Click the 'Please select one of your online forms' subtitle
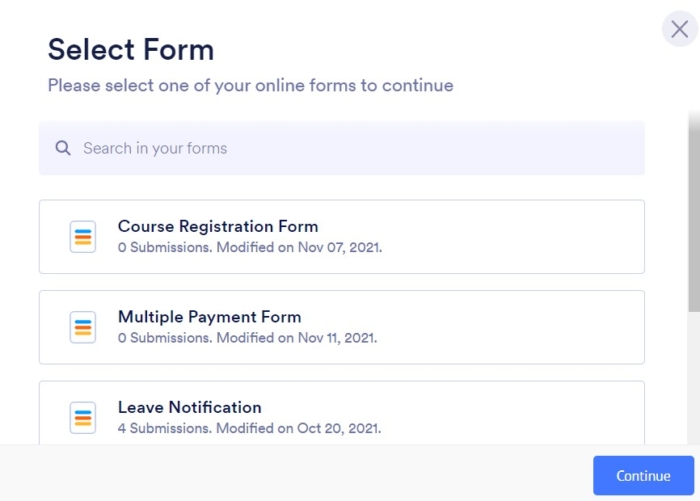Viewport: 700px width, 501px height. tap(250, 86)
